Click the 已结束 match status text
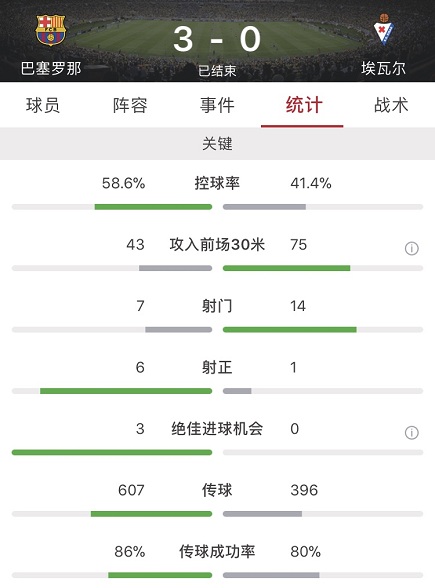This screenshot has height=588, width=435. click(217, 70)
